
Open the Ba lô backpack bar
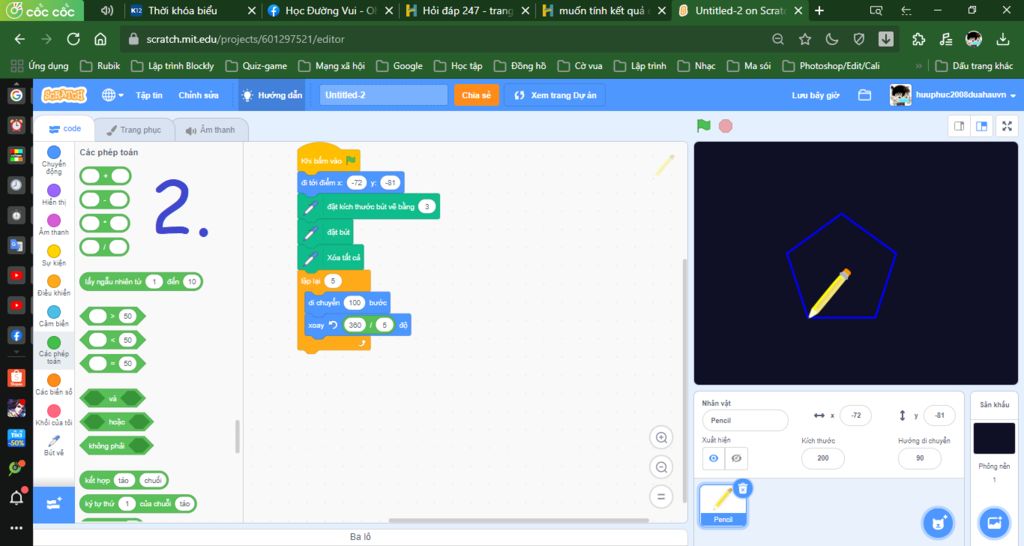360,537
